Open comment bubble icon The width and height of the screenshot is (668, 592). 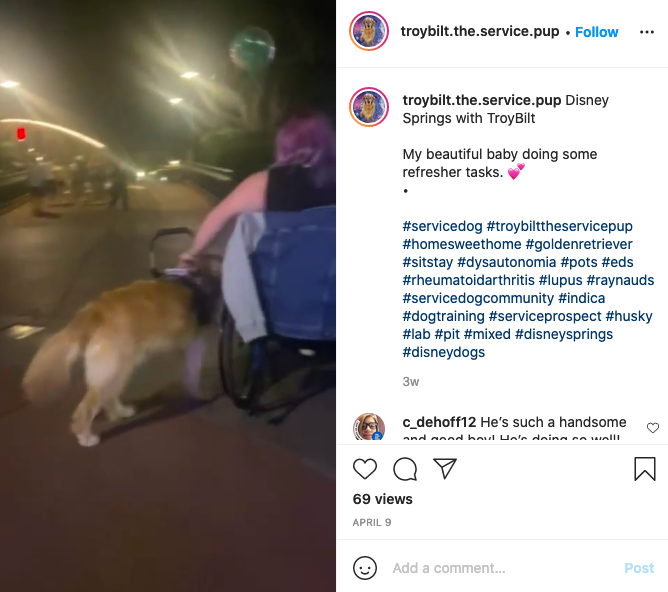pyautogui.click(x=405, y=469)
